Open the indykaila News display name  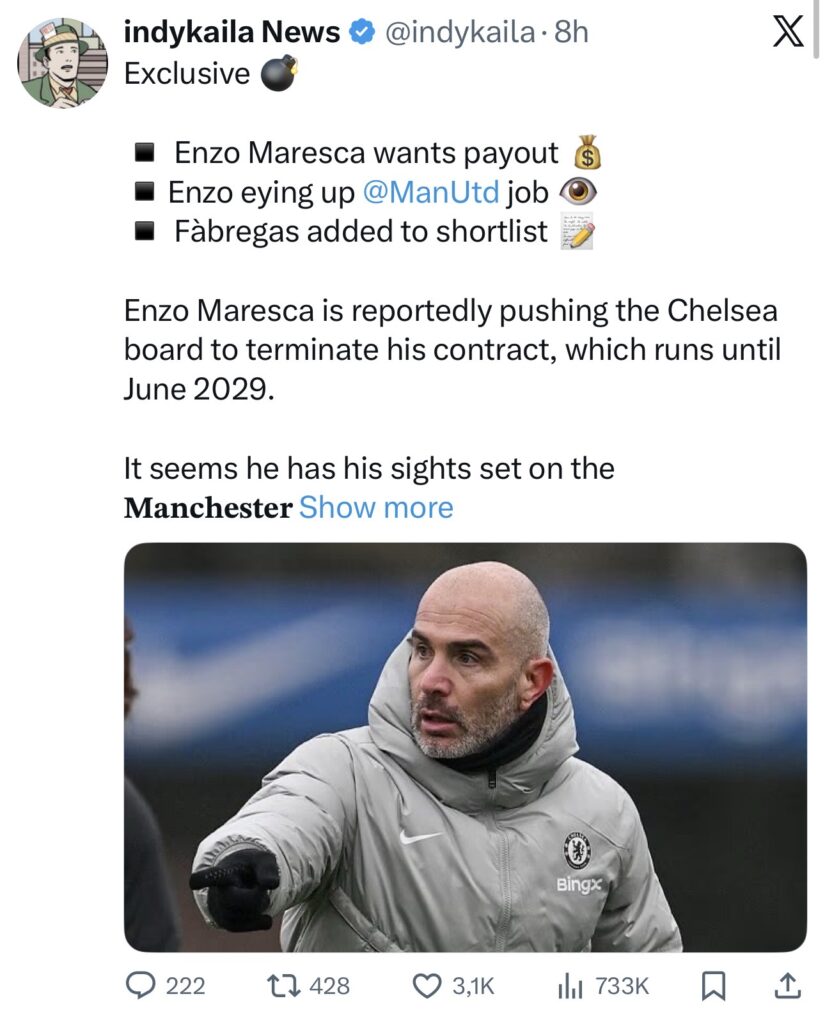point(231,33)
